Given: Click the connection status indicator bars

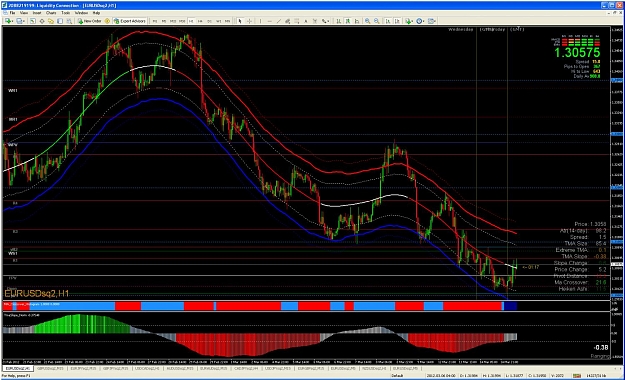Looking at the screenshot, I should (x=577, y=376).
